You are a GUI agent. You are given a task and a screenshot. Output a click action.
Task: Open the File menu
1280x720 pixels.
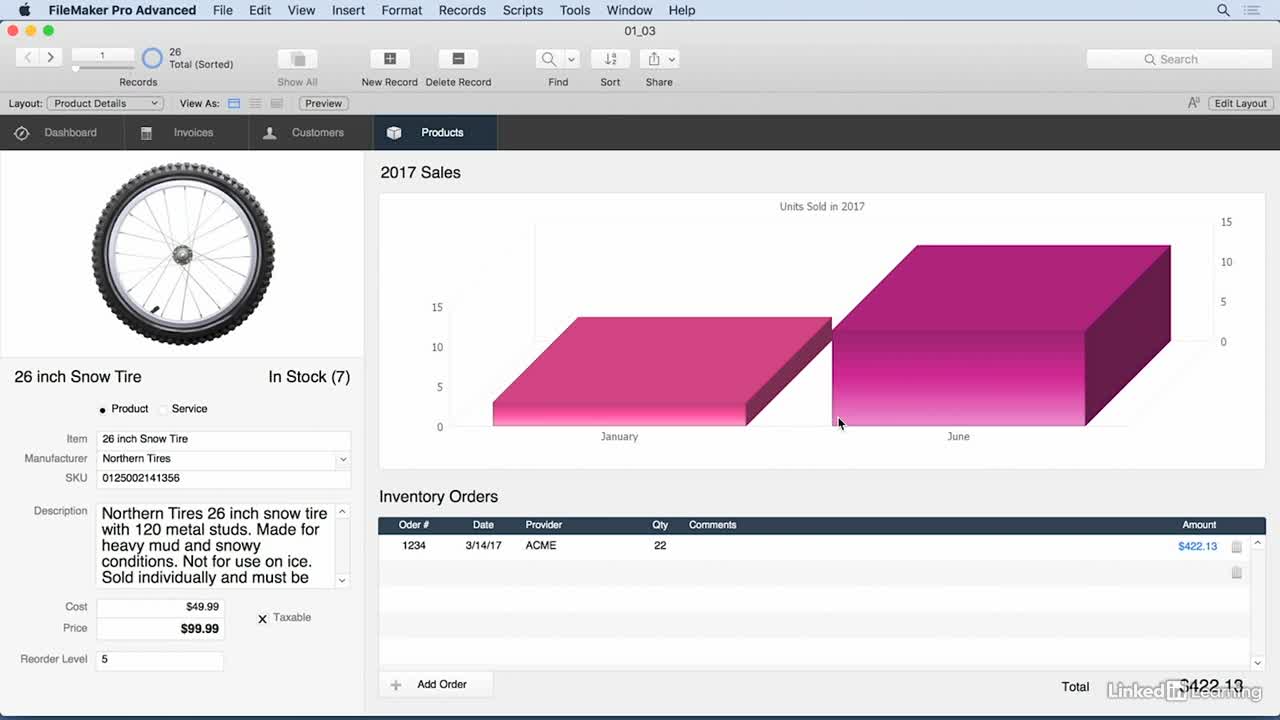coord(223,10)
